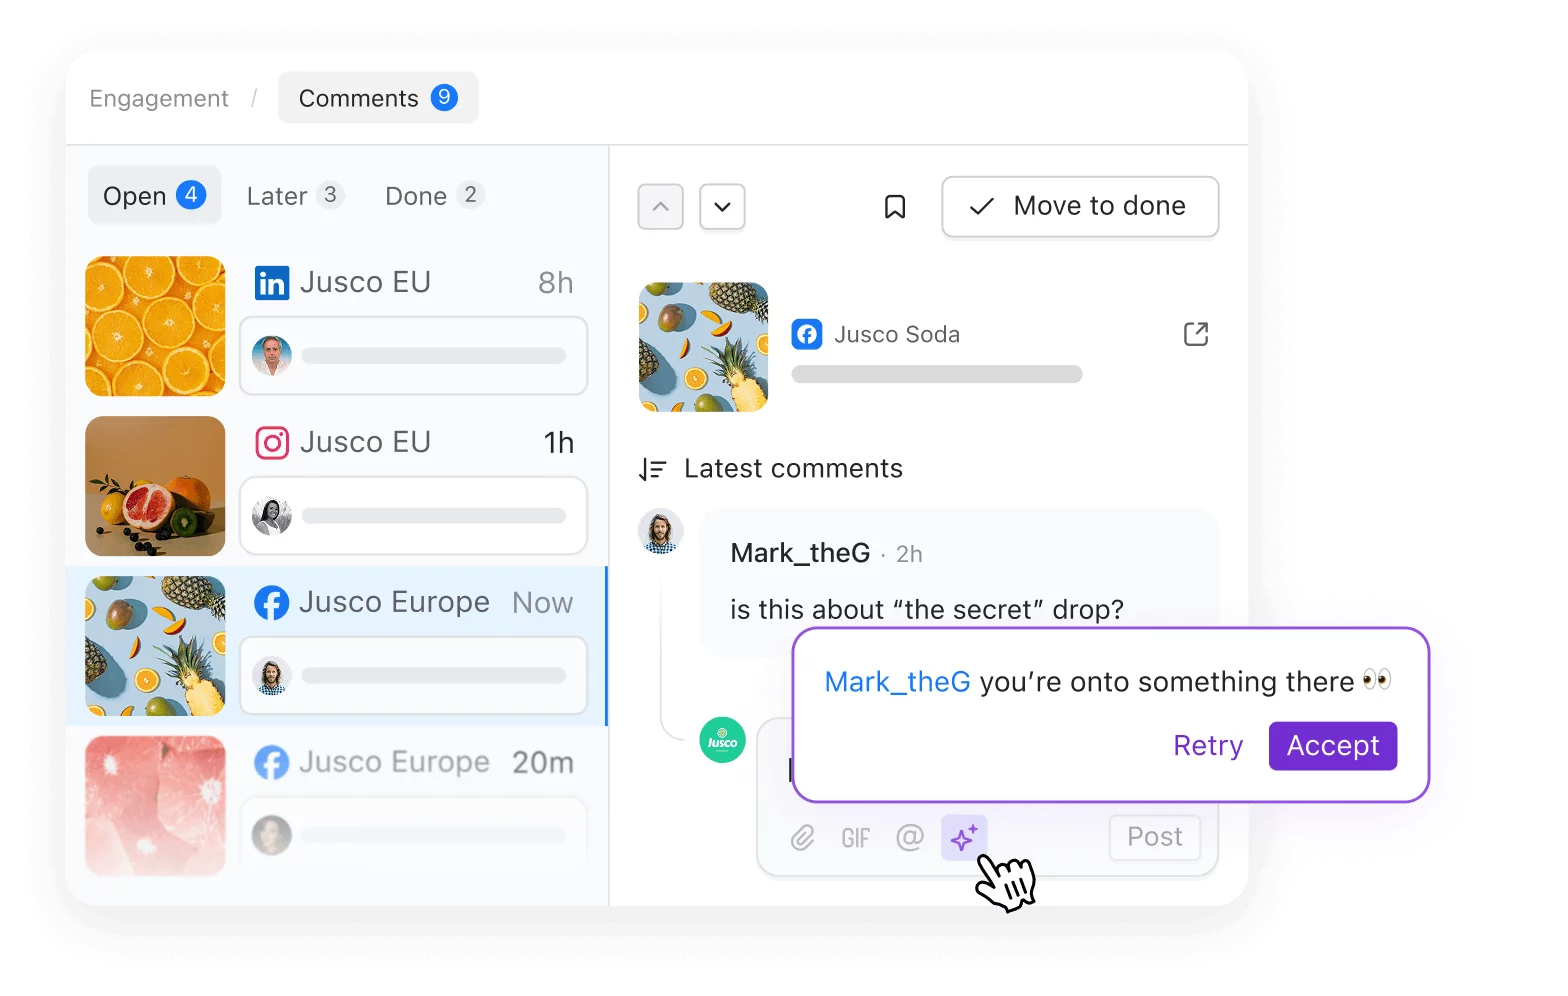1568x996 pixels.
Task: Click the @ mention icon
Action: pyautogui.click(x=910, y=837)
